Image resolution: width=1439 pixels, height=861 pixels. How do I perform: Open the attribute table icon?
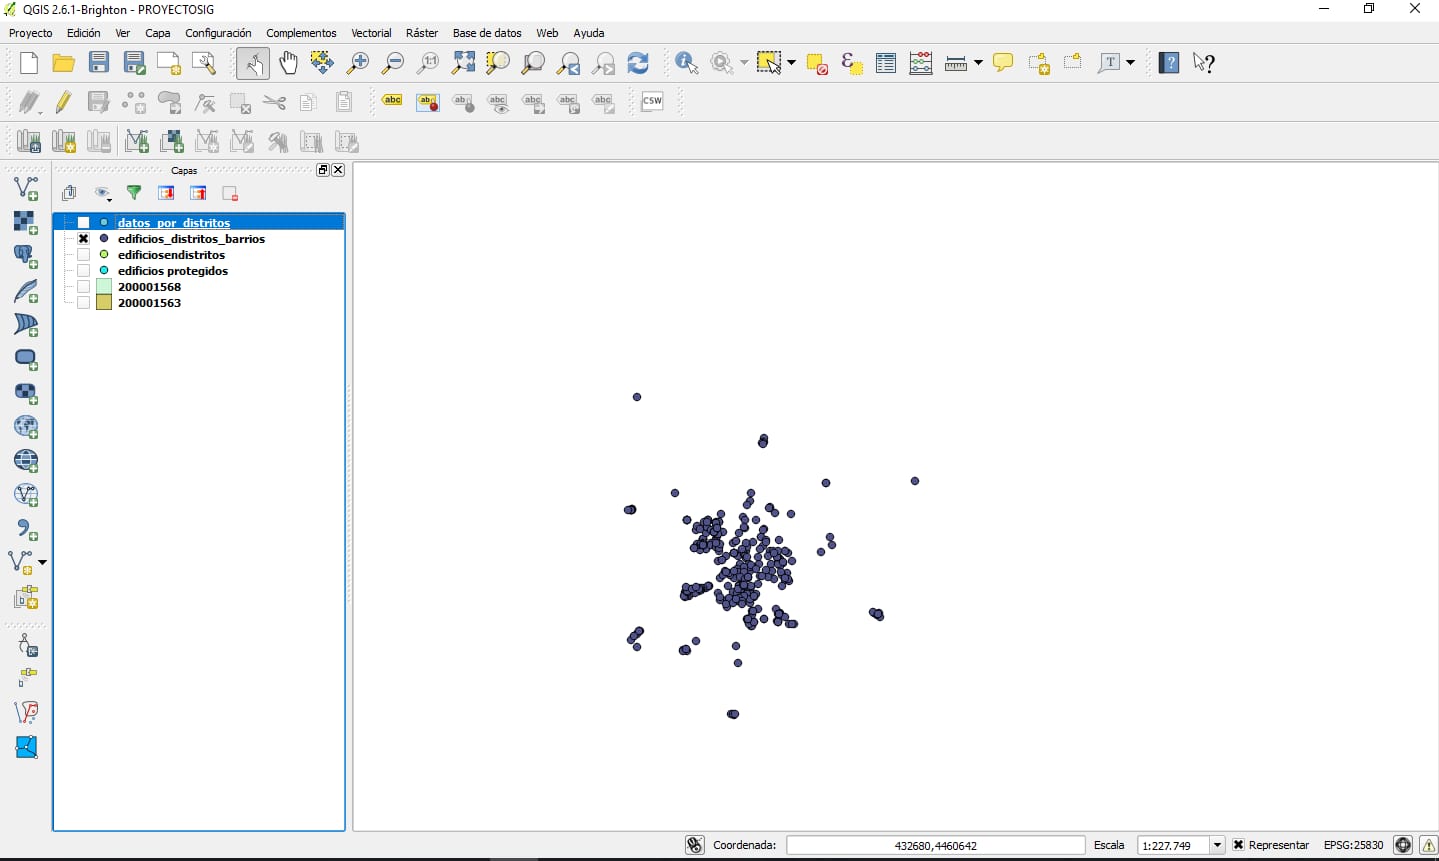point(885,63)
